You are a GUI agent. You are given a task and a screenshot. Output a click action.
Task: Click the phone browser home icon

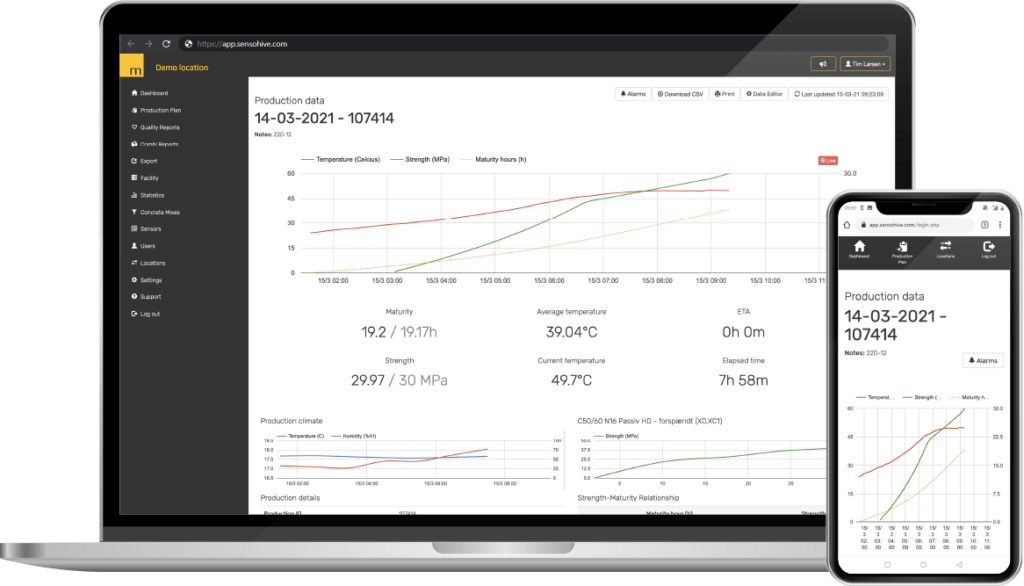pos(847,225)
